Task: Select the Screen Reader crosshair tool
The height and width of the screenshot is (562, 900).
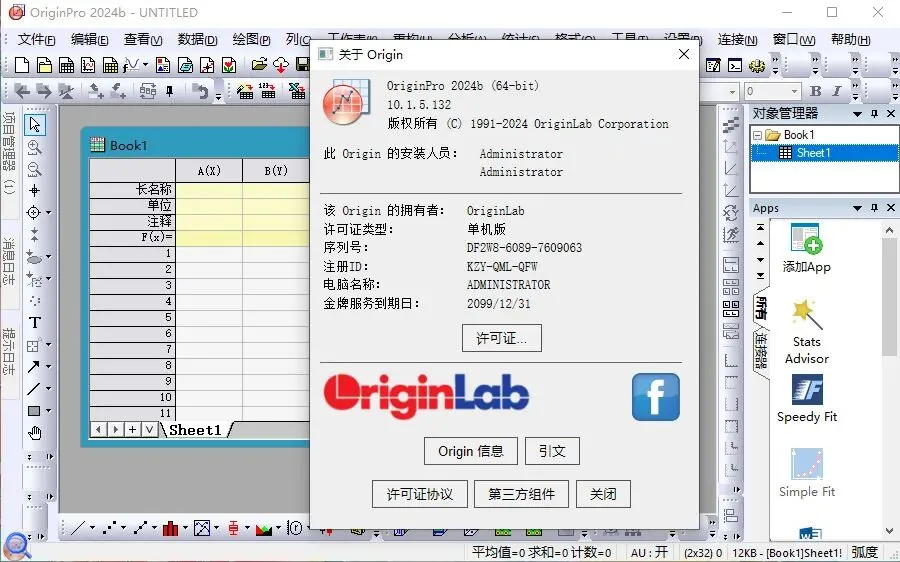Action: coord(34,191)
